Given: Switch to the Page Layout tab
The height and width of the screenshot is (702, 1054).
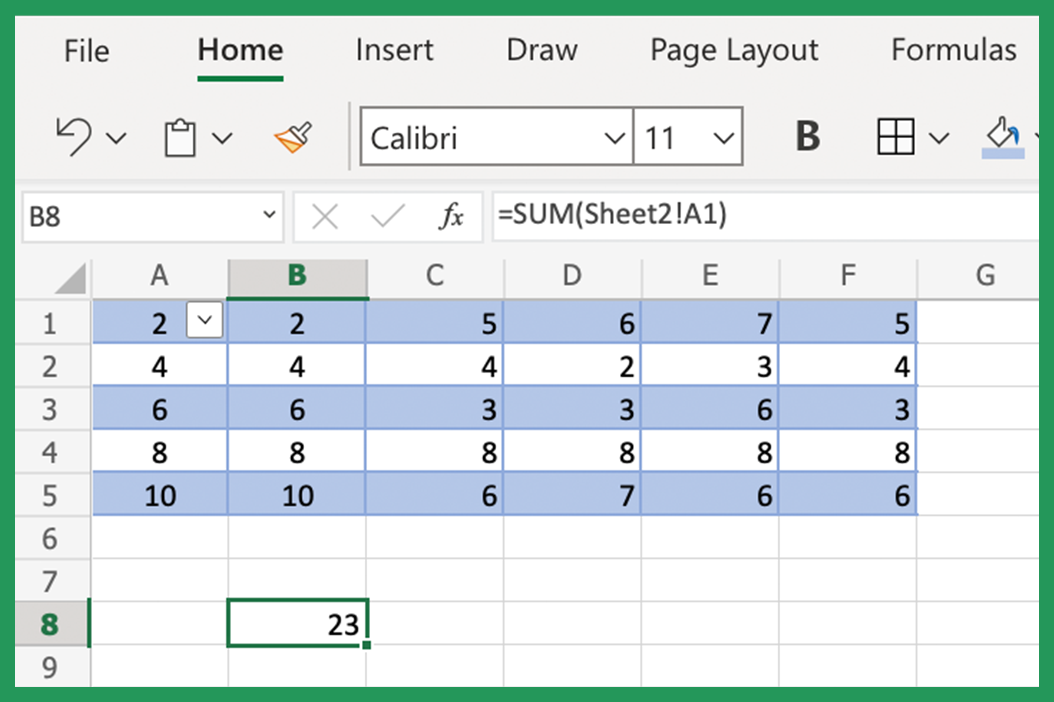Looking at the screenshot, I should click(x=733, y=50).
